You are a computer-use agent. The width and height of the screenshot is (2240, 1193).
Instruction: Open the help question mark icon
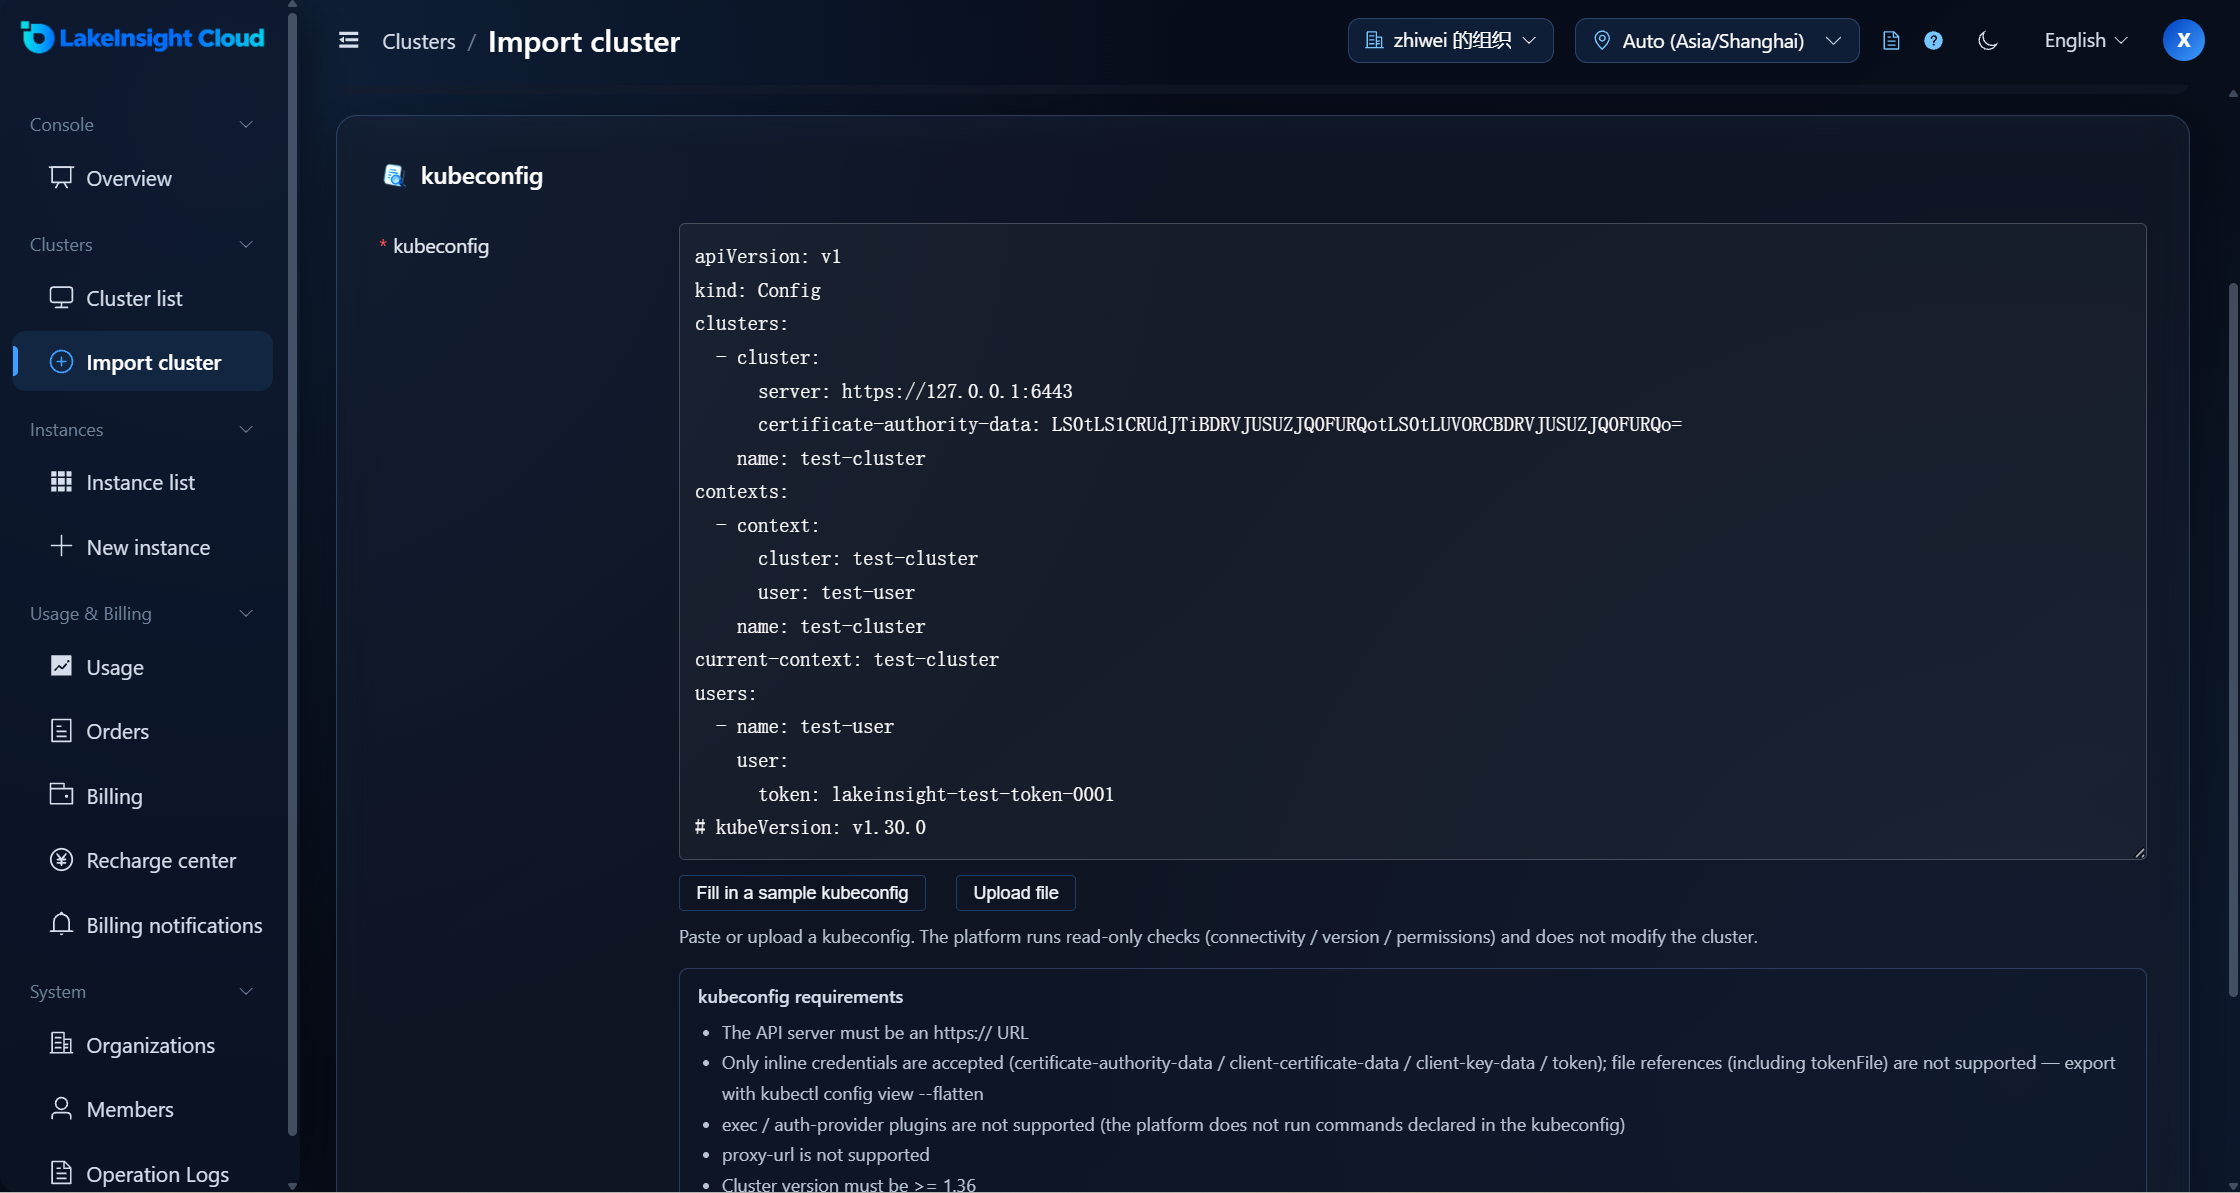(1933, 40)
